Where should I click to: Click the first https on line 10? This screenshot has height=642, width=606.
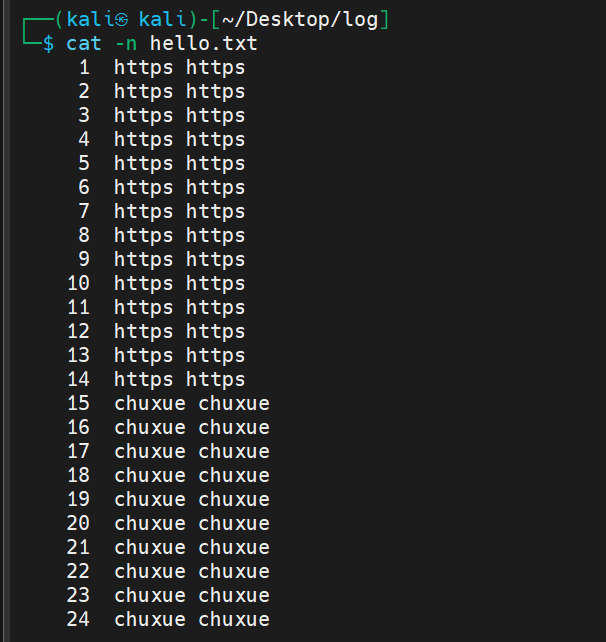143,284
